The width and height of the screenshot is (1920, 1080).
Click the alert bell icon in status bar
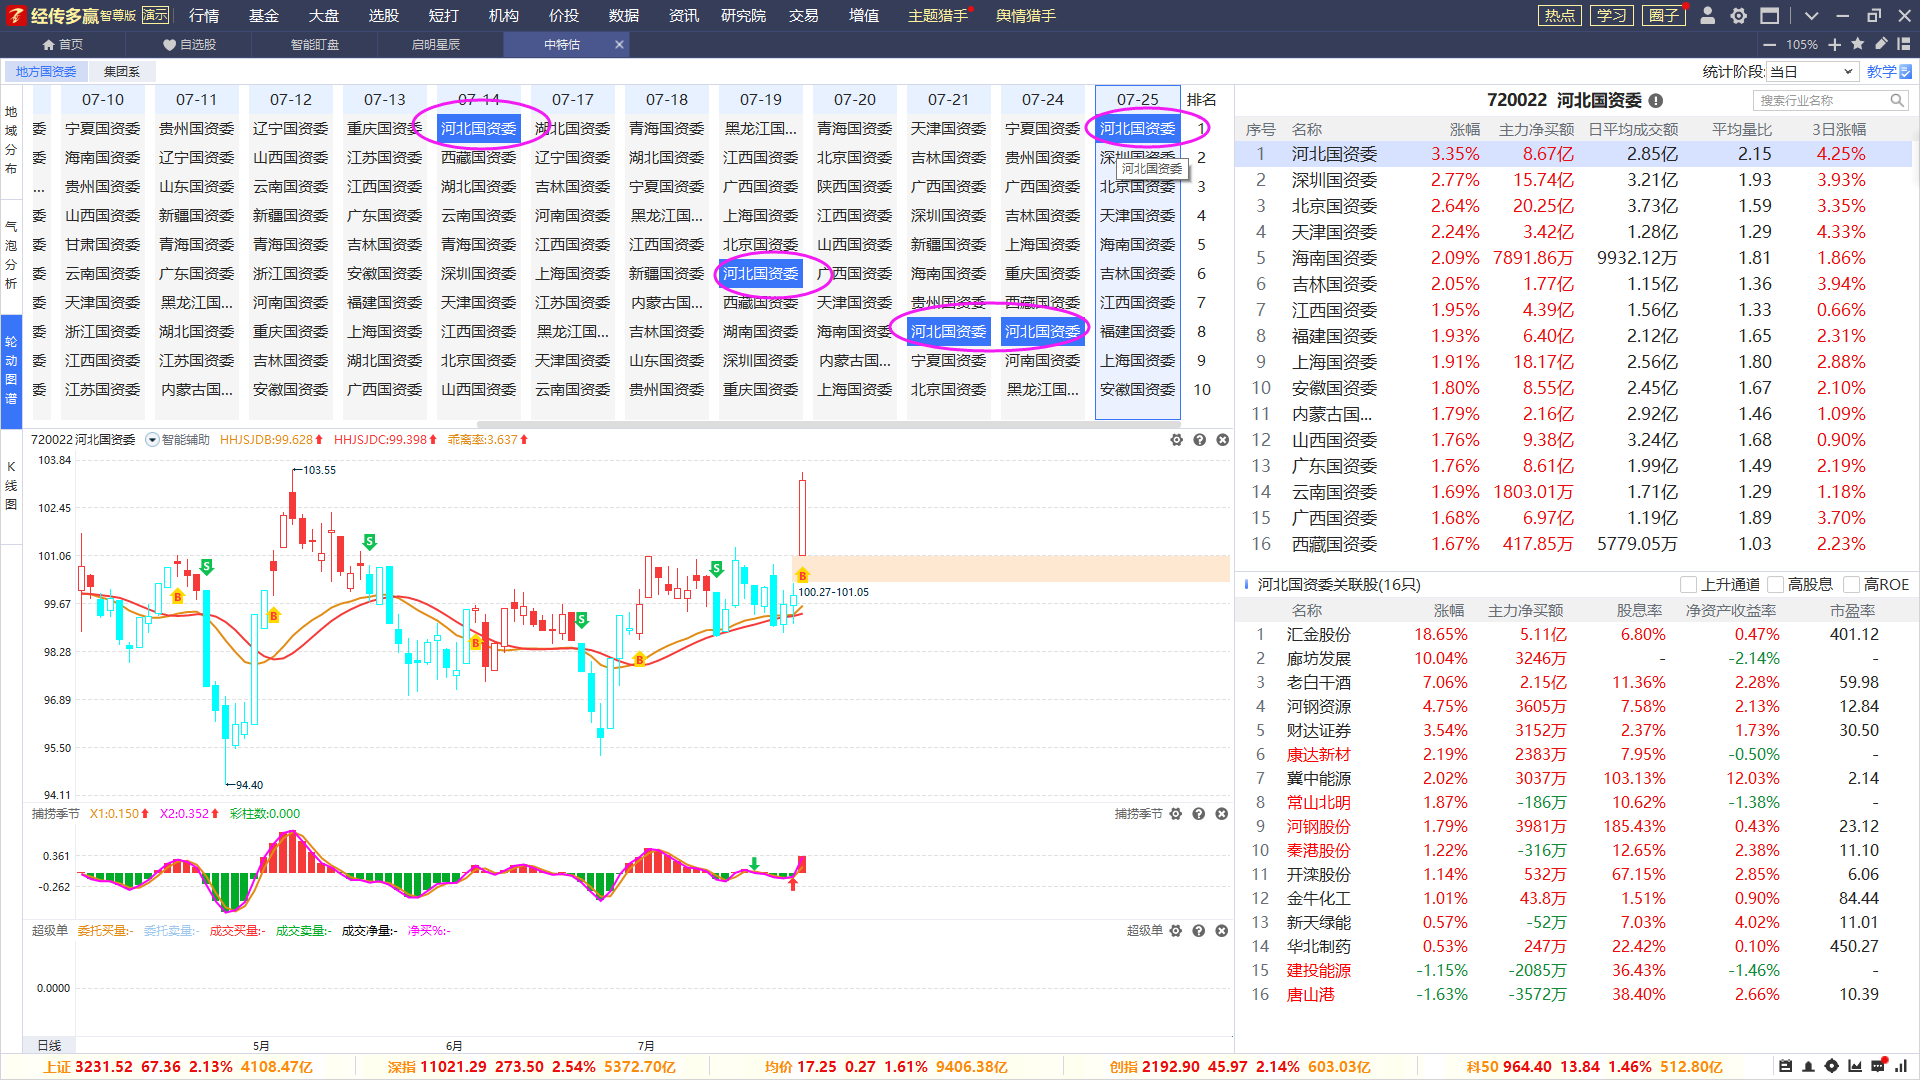point(1808,1067)
